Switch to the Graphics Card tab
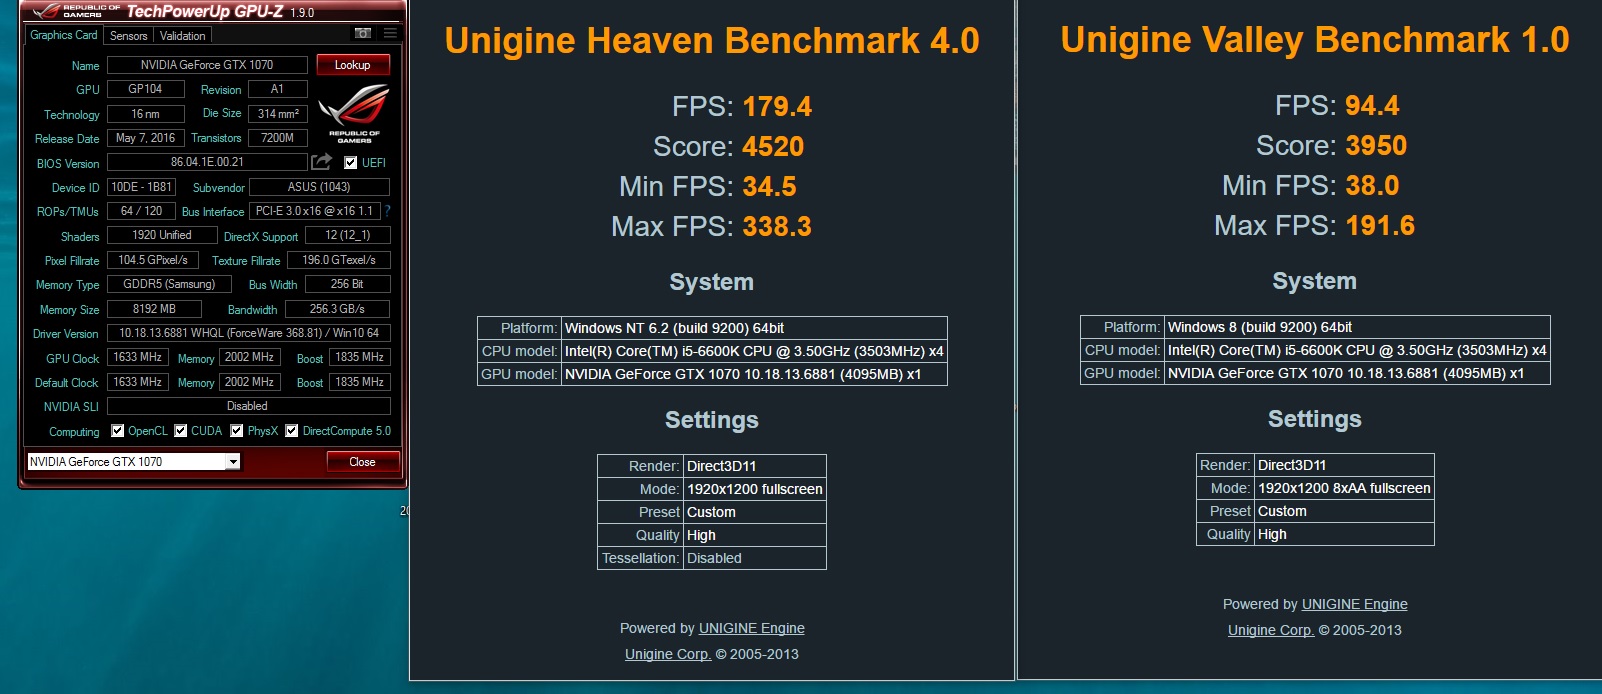The image size is (1602, 694). (64, 35)
